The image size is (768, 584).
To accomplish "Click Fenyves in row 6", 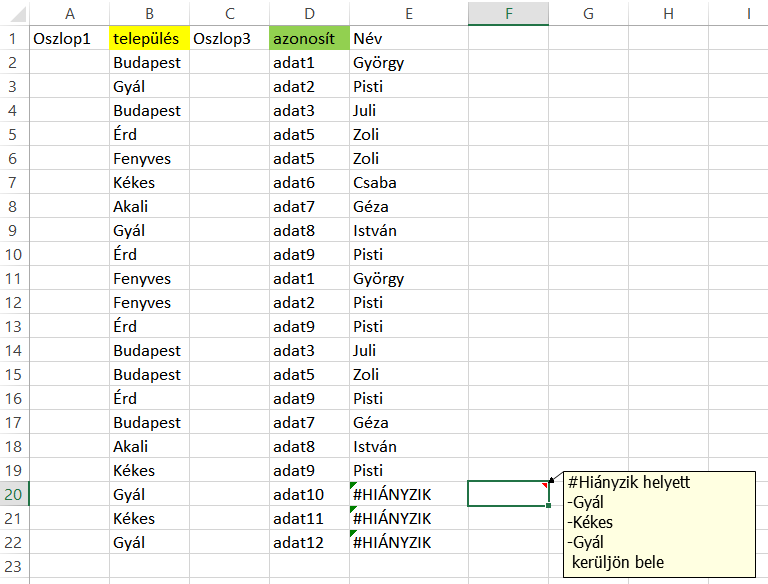I will click(x=149, y=158).
